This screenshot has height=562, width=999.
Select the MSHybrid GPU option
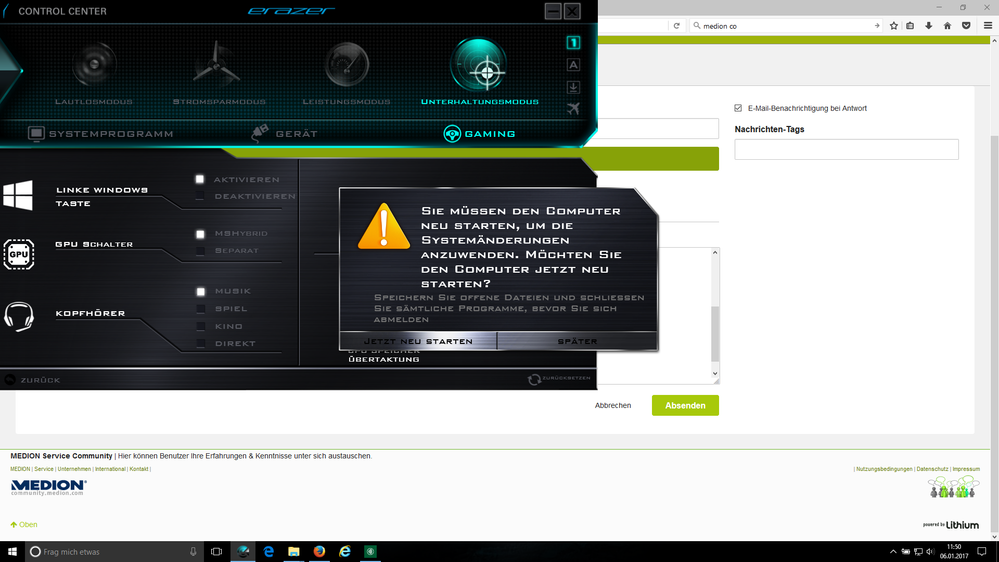201,234
